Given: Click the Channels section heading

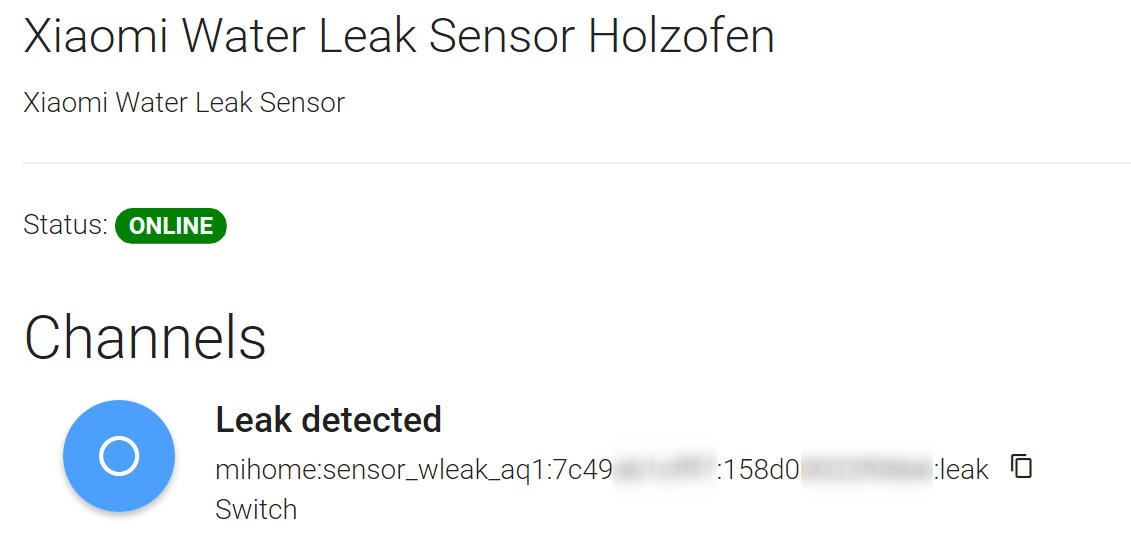Looking at the screenshot, I should 145,337.
